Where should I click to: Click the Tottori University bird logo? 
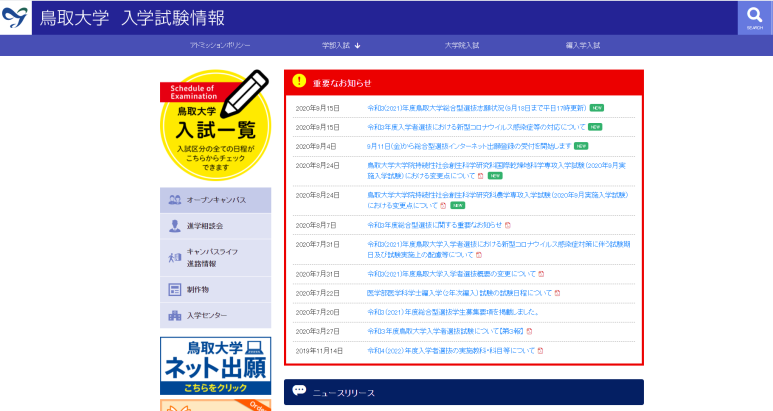click(x=15, y=17)
